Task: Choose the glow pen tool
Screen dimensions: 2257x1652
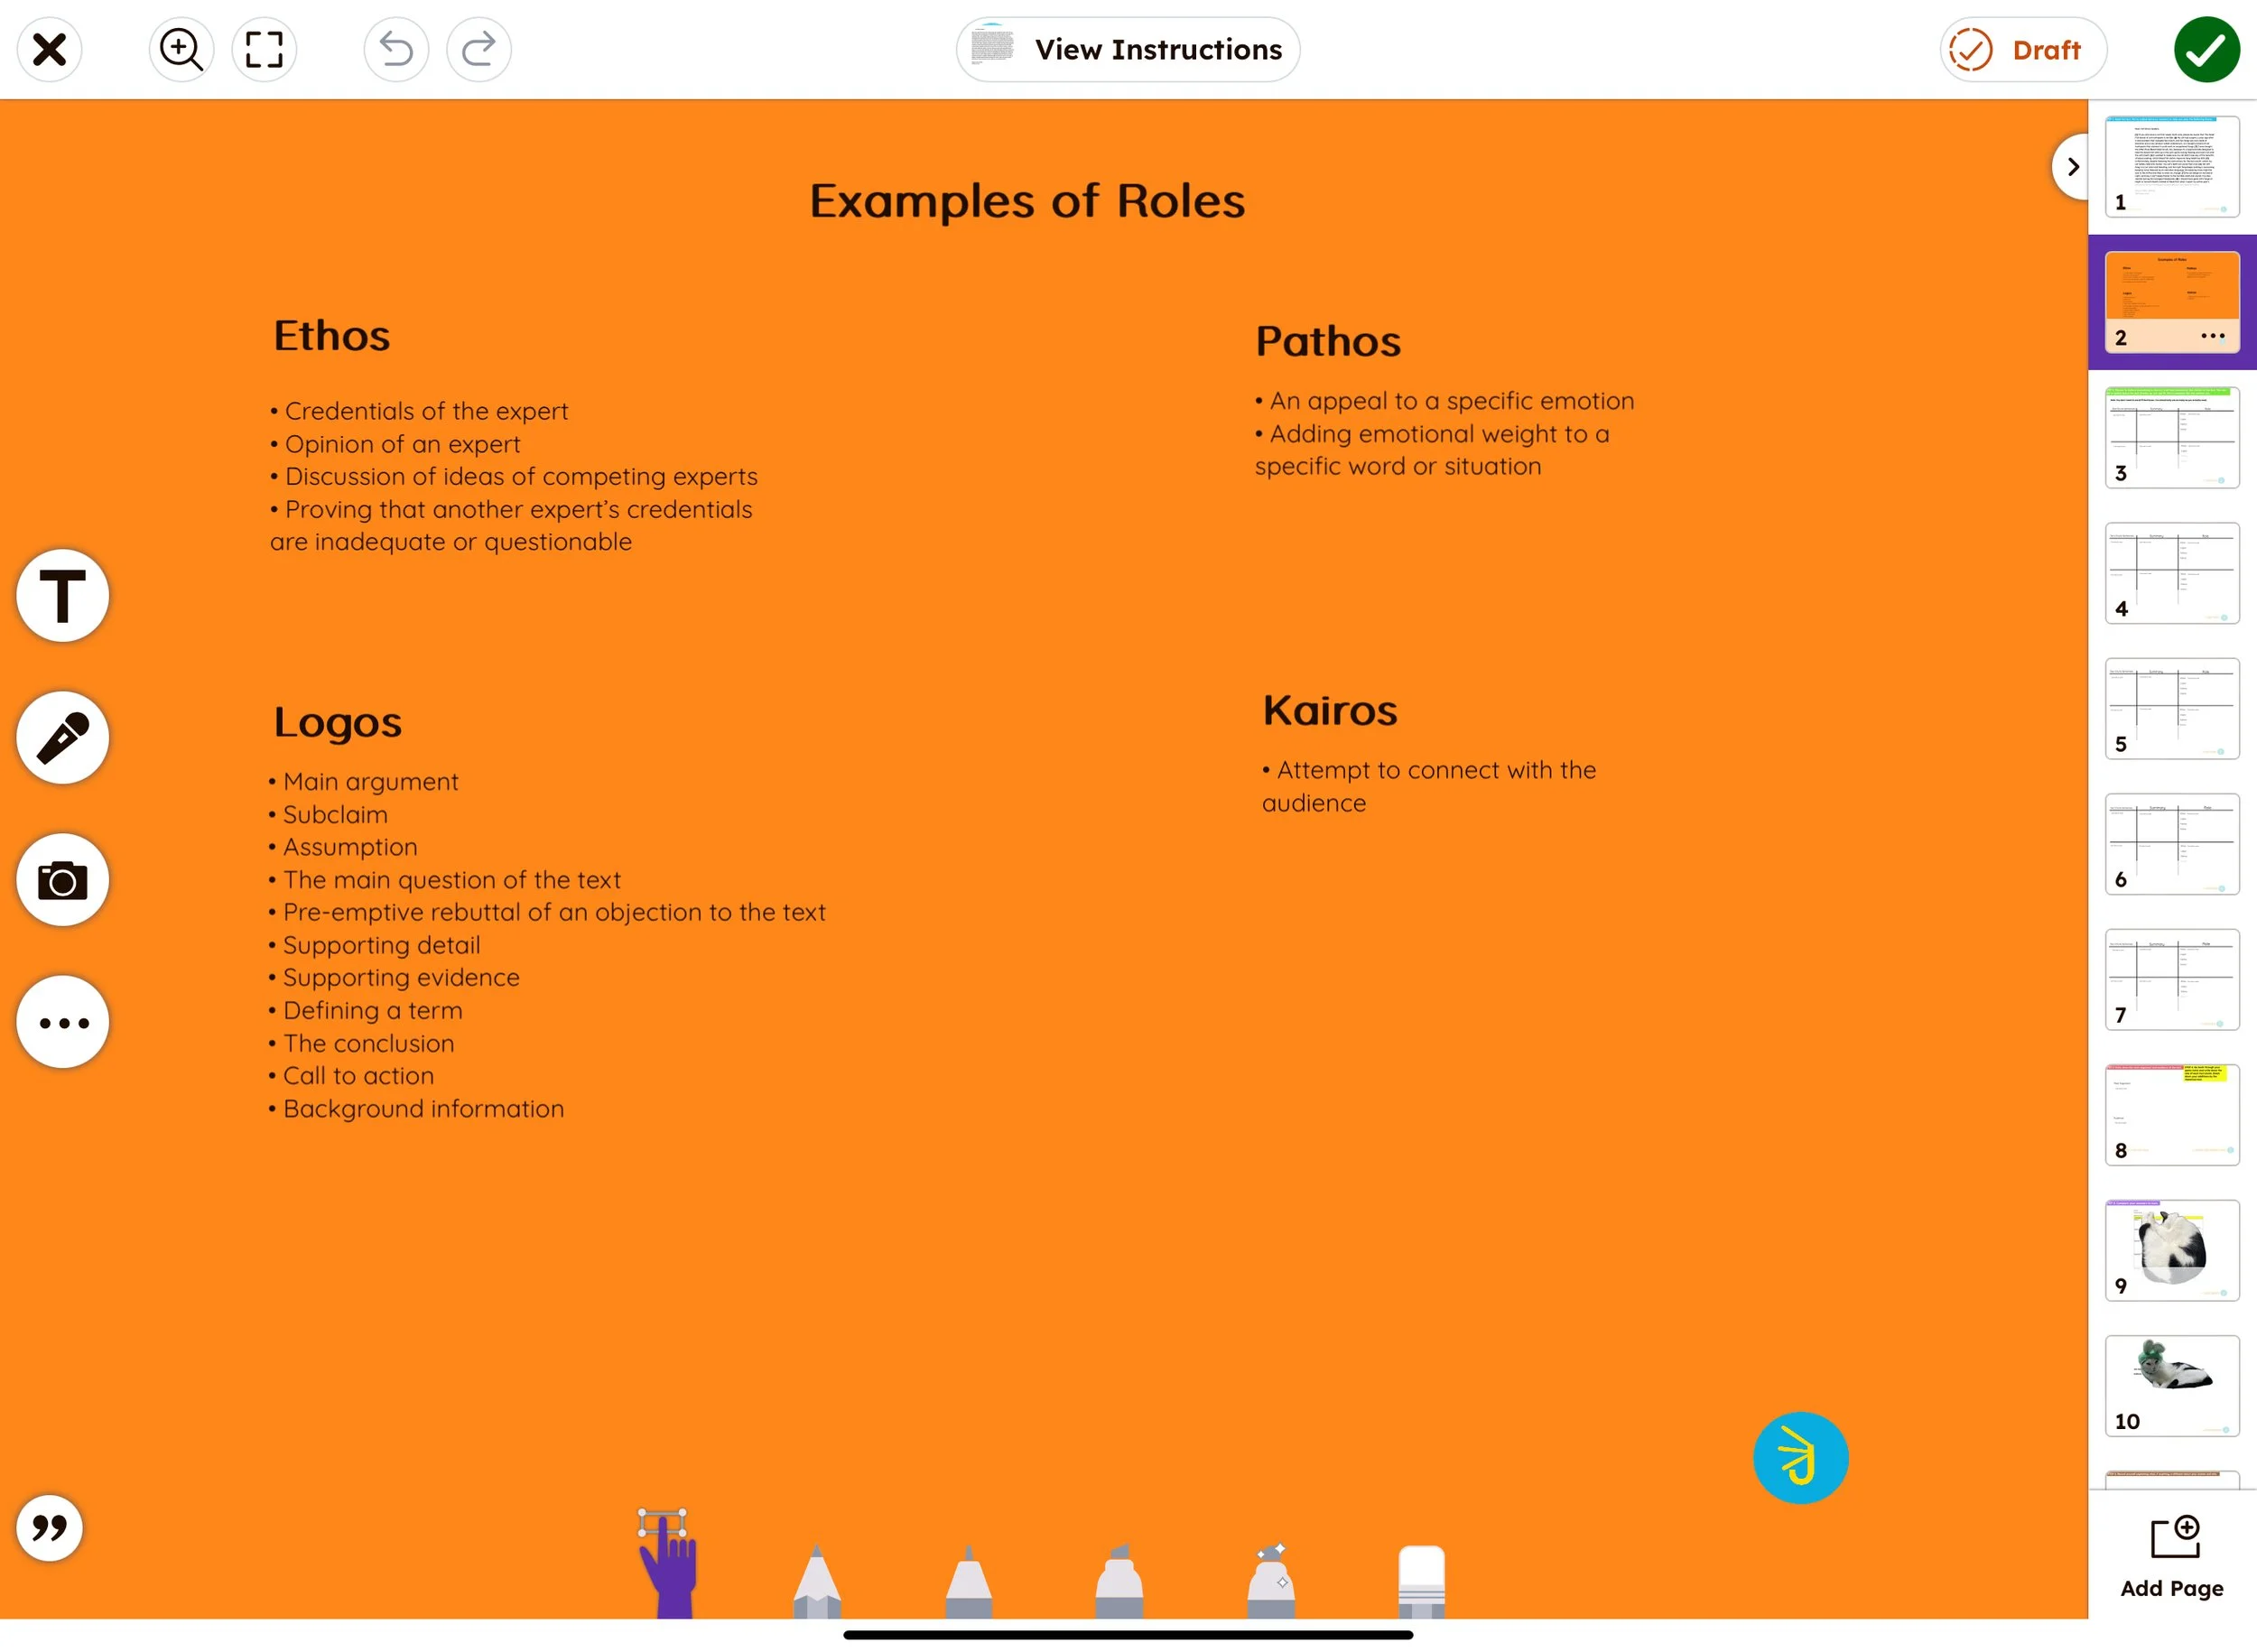Action: (x=1270, y=1583)
